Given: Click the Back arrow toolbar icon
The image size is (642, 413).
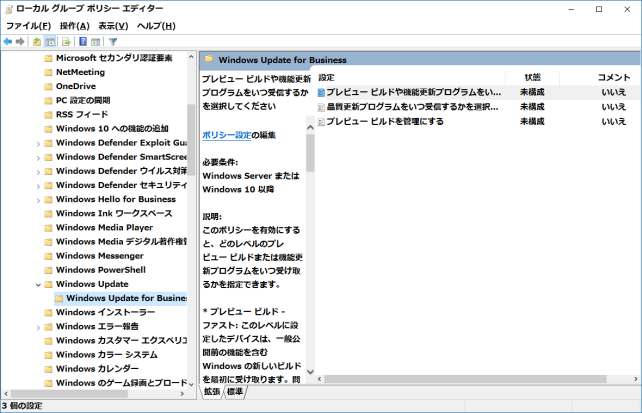Looking at the screenshot, I should pos(7,42).
